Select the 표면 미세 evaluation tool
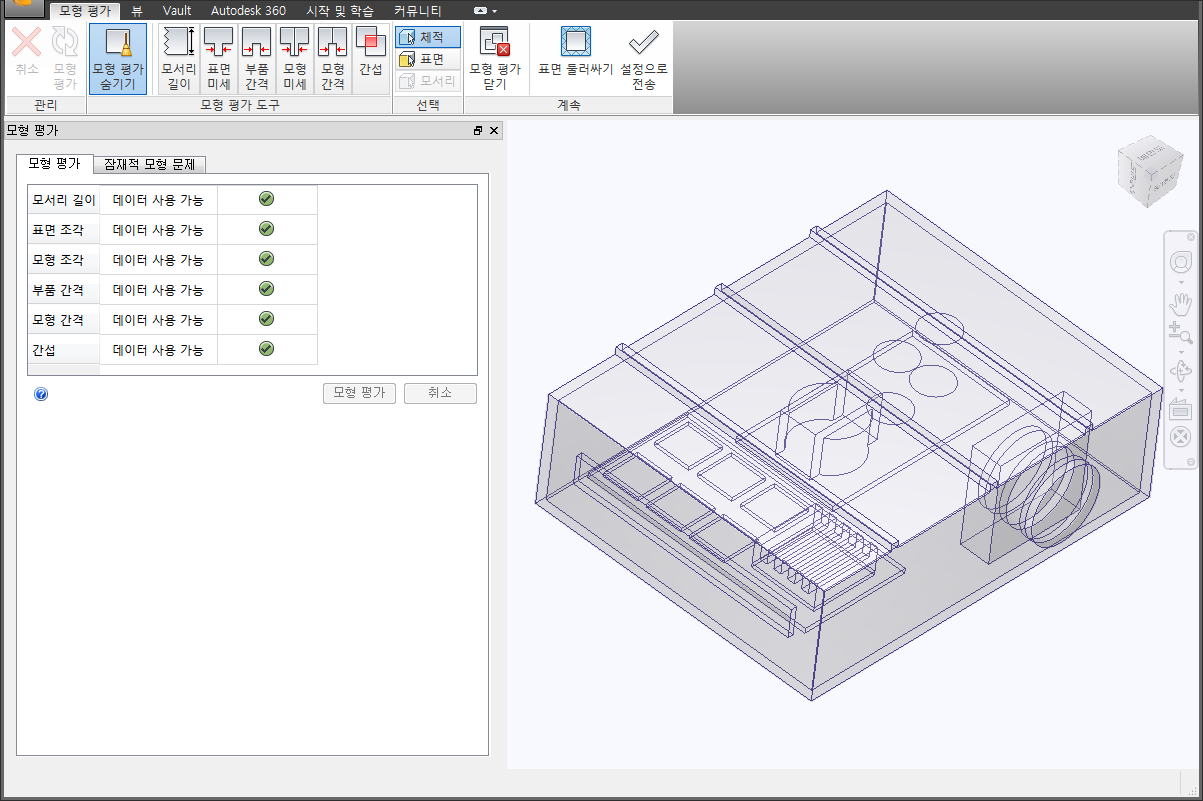 (x=219, y=59)
